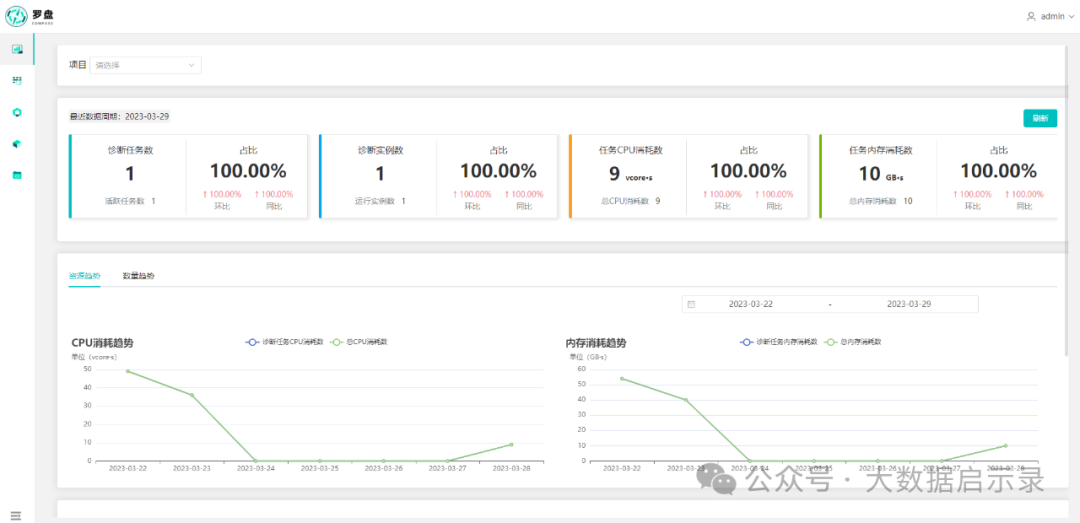Click the user avatar icon beside admin

coord(1031,17)
